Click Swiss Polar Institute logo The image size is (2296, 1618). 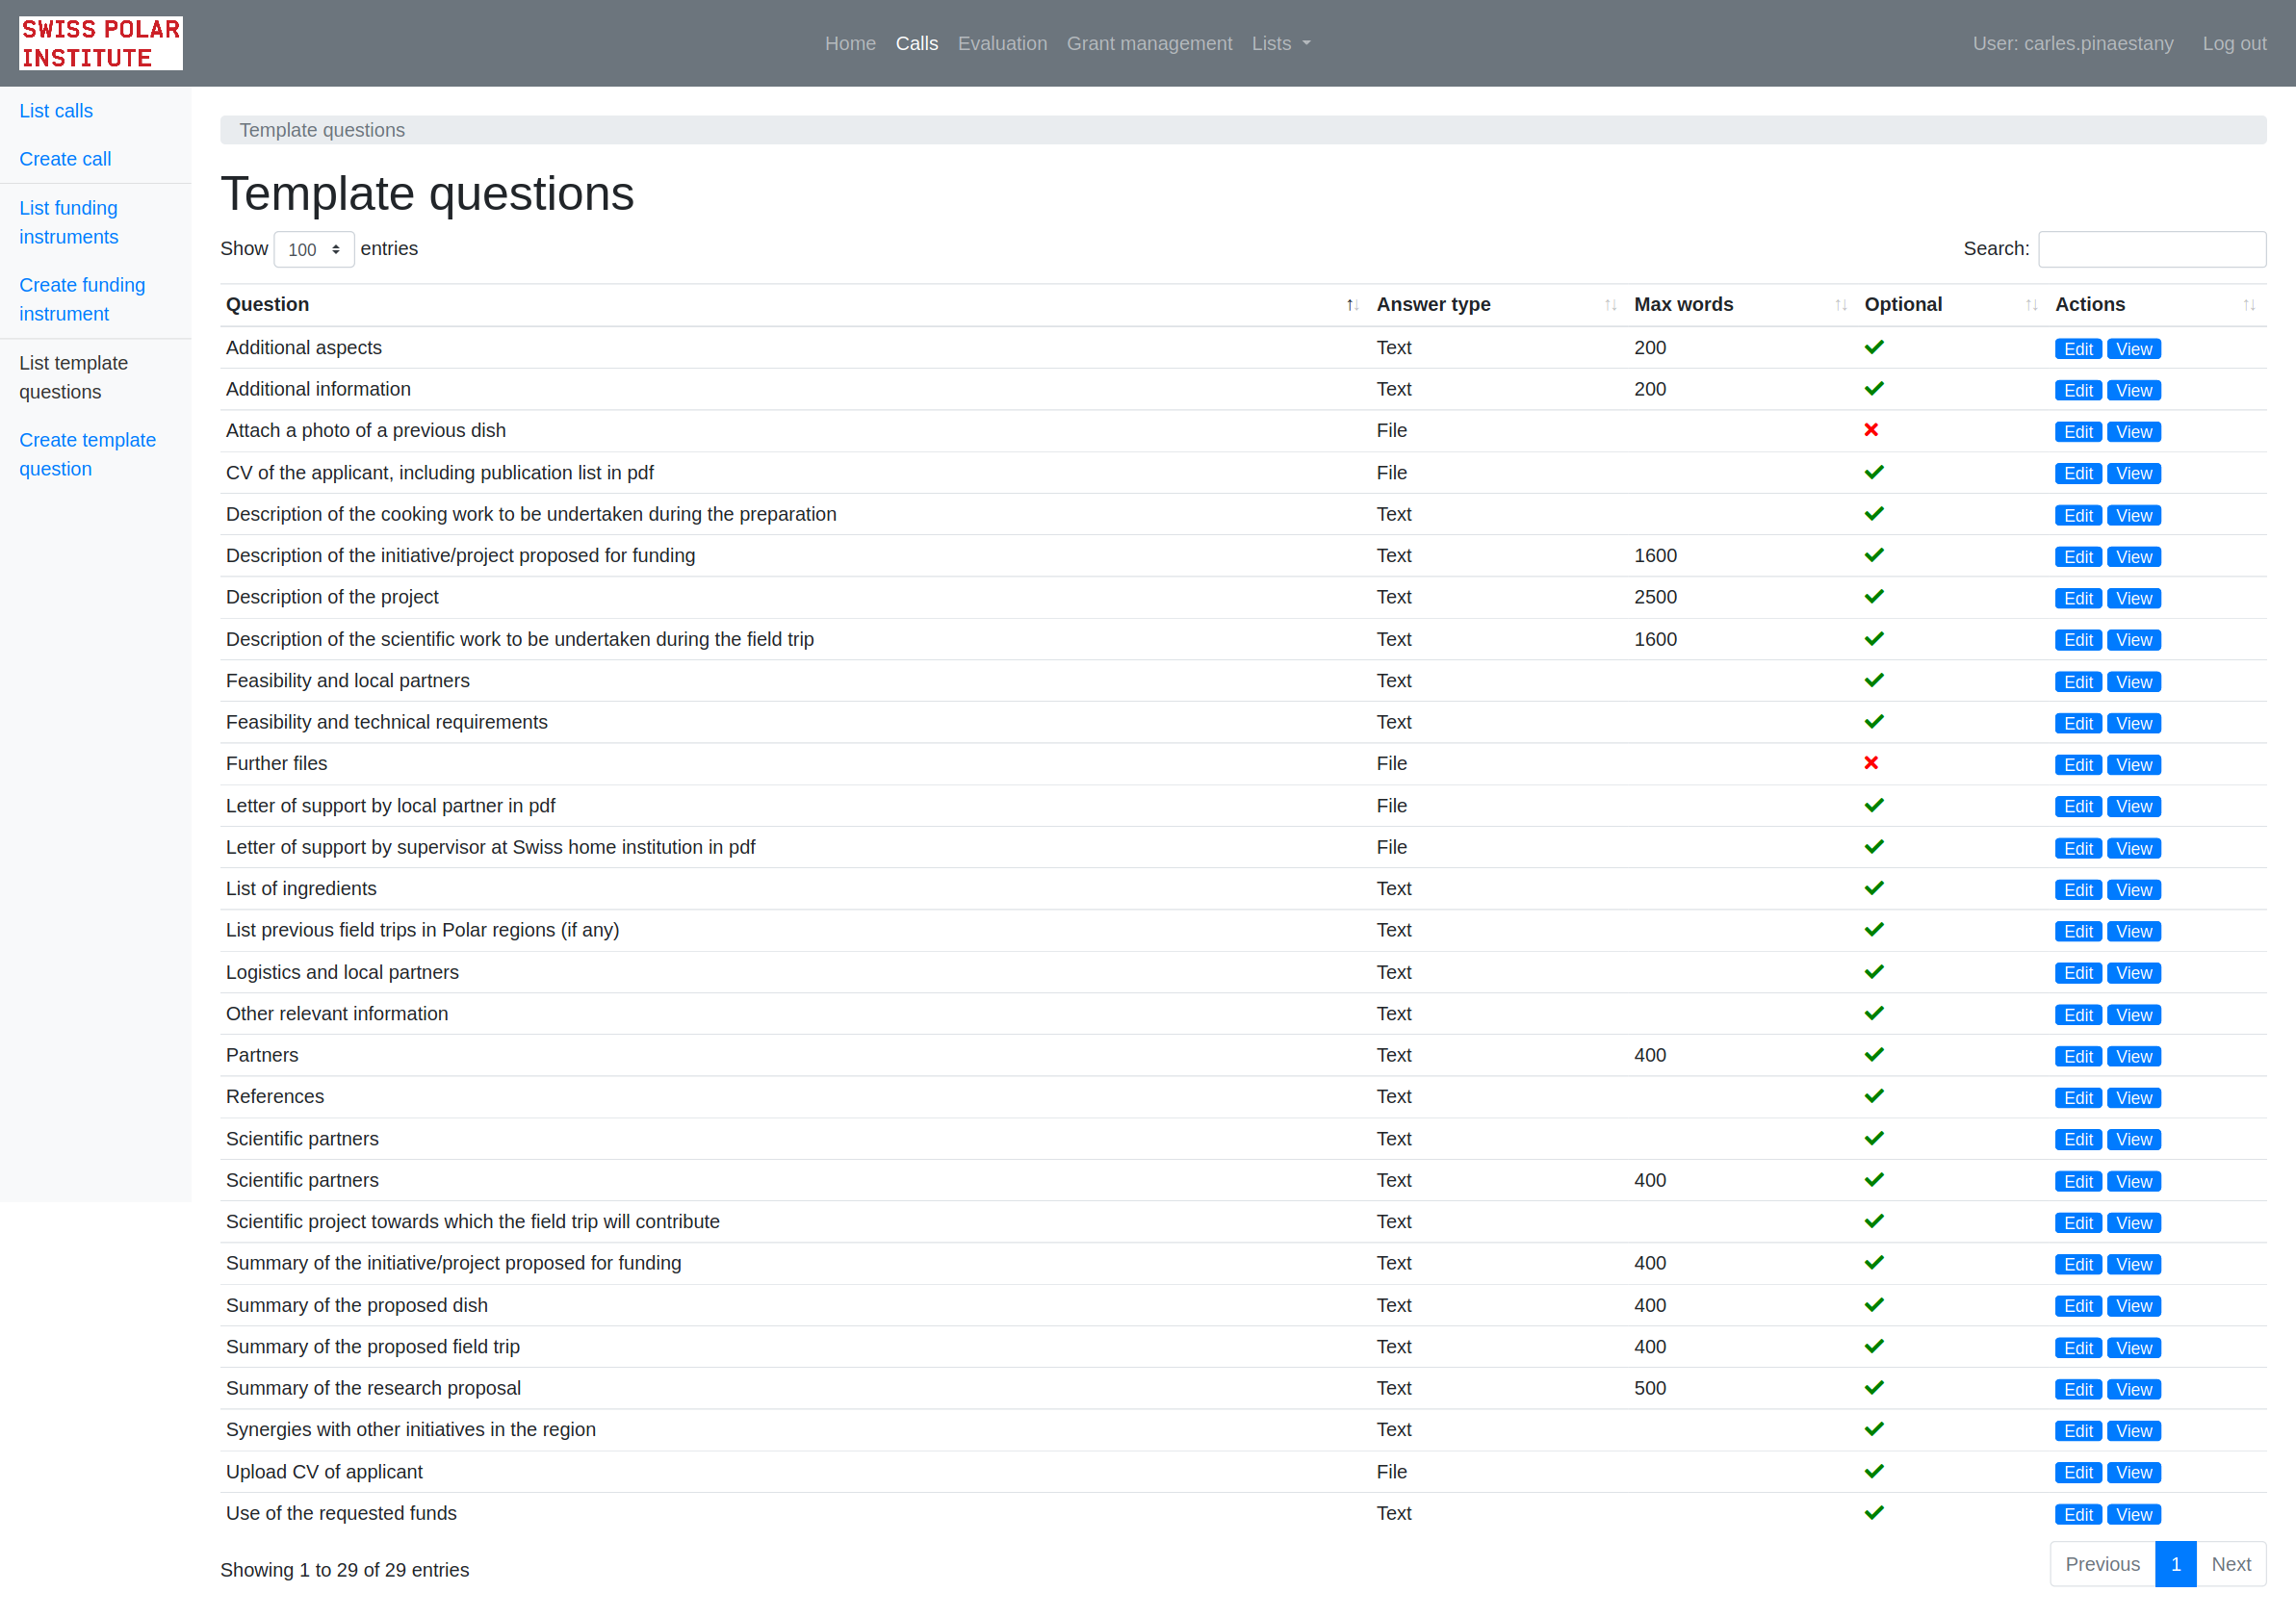100,43
